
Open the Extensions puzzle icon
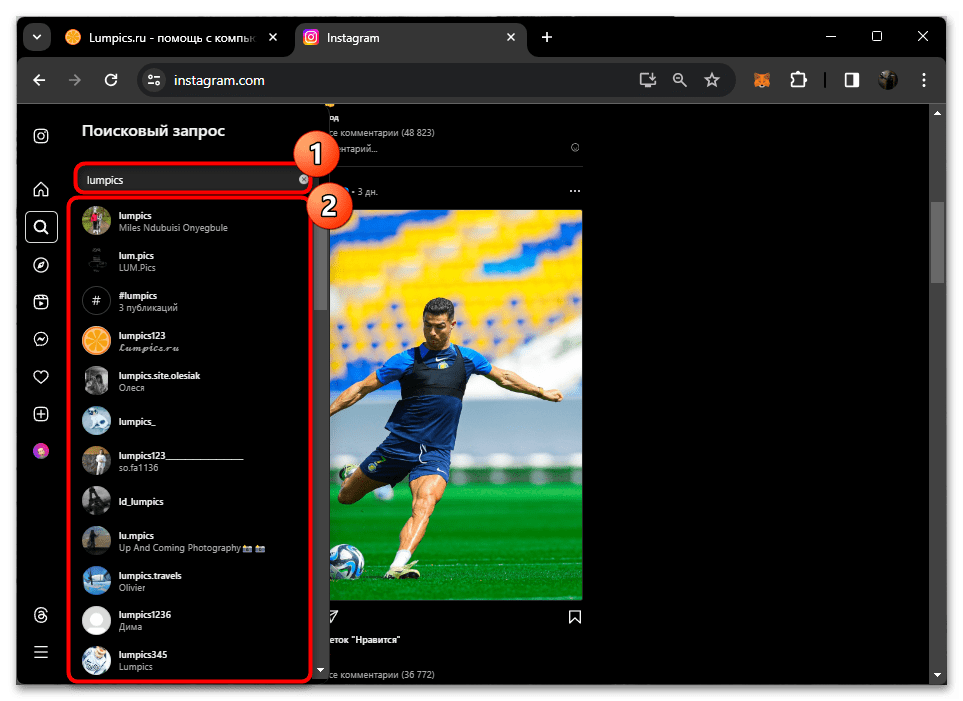click(x=798, y=80)
